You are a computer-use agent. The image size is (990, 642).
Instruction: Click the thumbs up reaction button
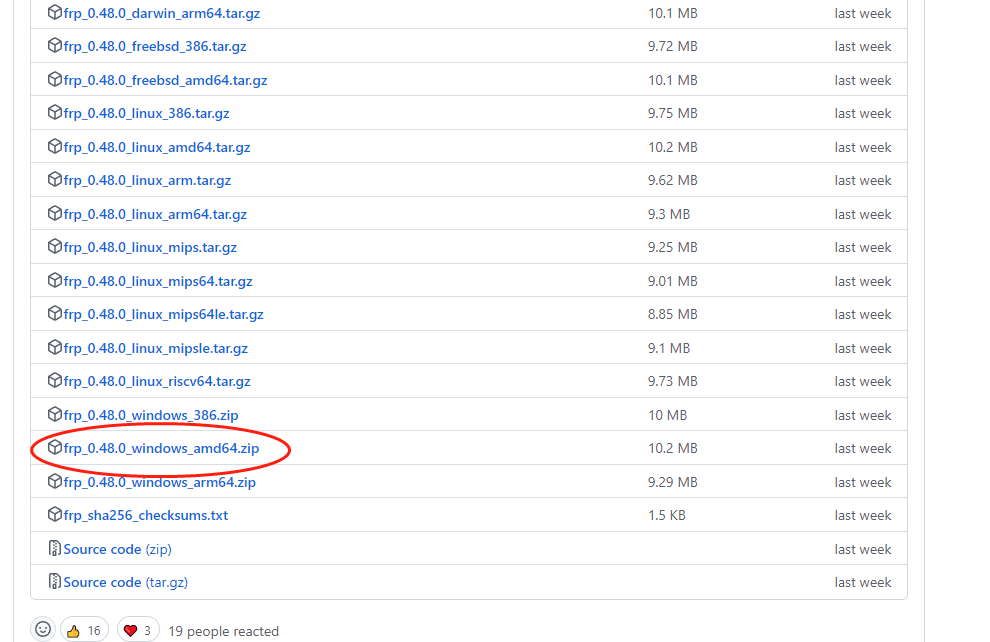84,630
